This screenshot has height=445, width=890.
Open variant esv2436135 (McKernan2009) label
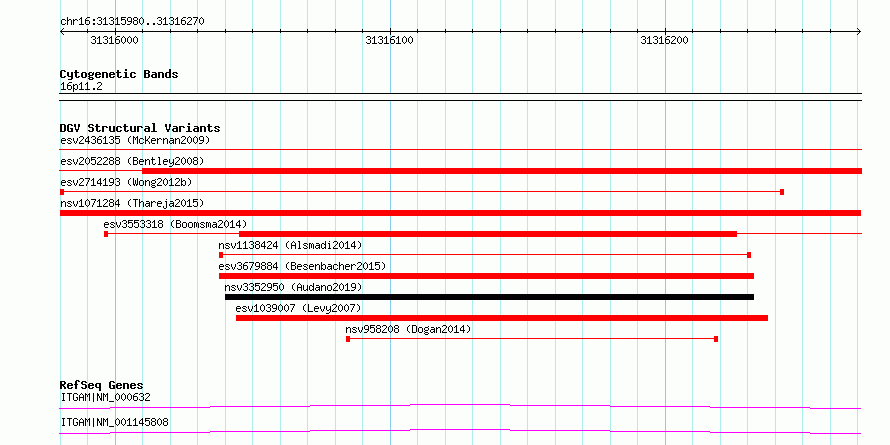(135, 140)
